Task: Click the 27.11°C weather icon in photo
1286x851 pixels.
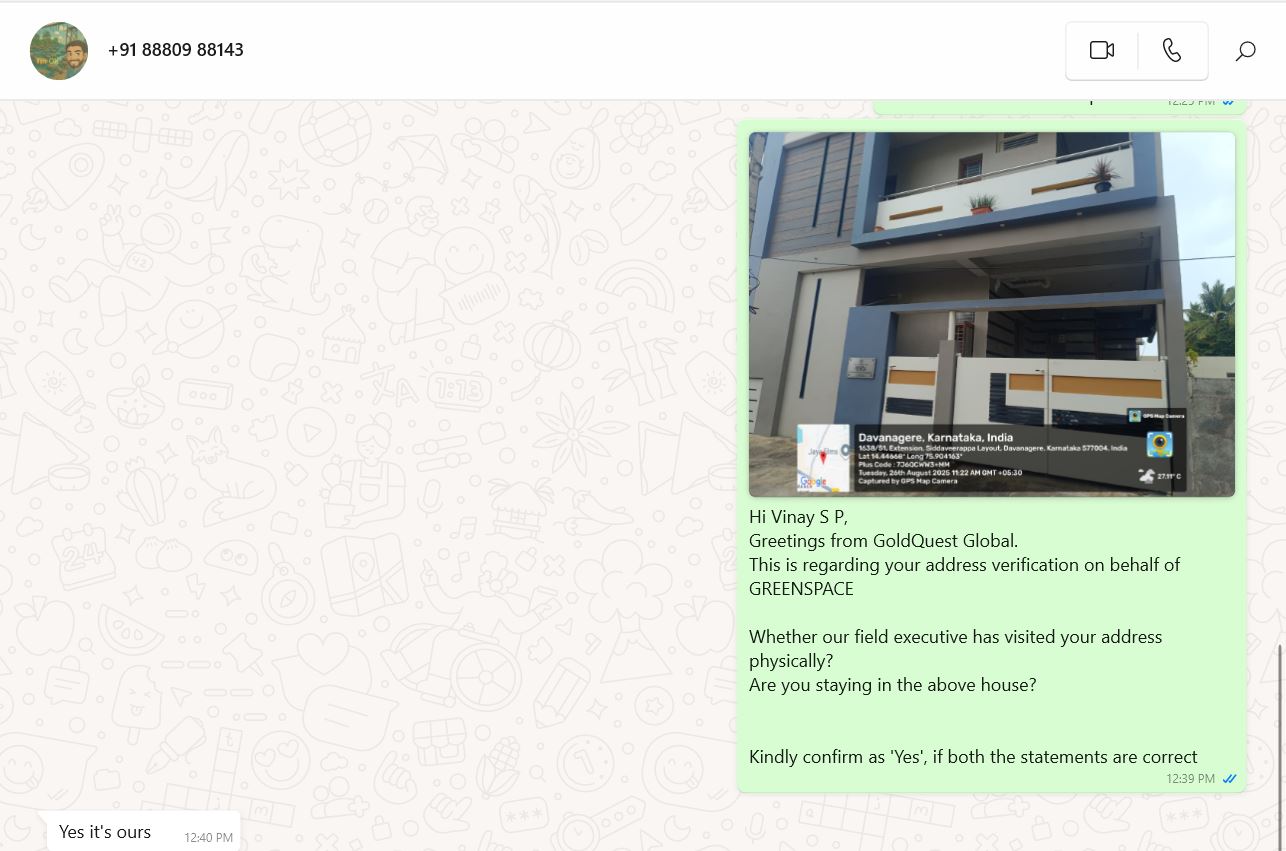Action: pyautogui.click(x=1147, y=476)
